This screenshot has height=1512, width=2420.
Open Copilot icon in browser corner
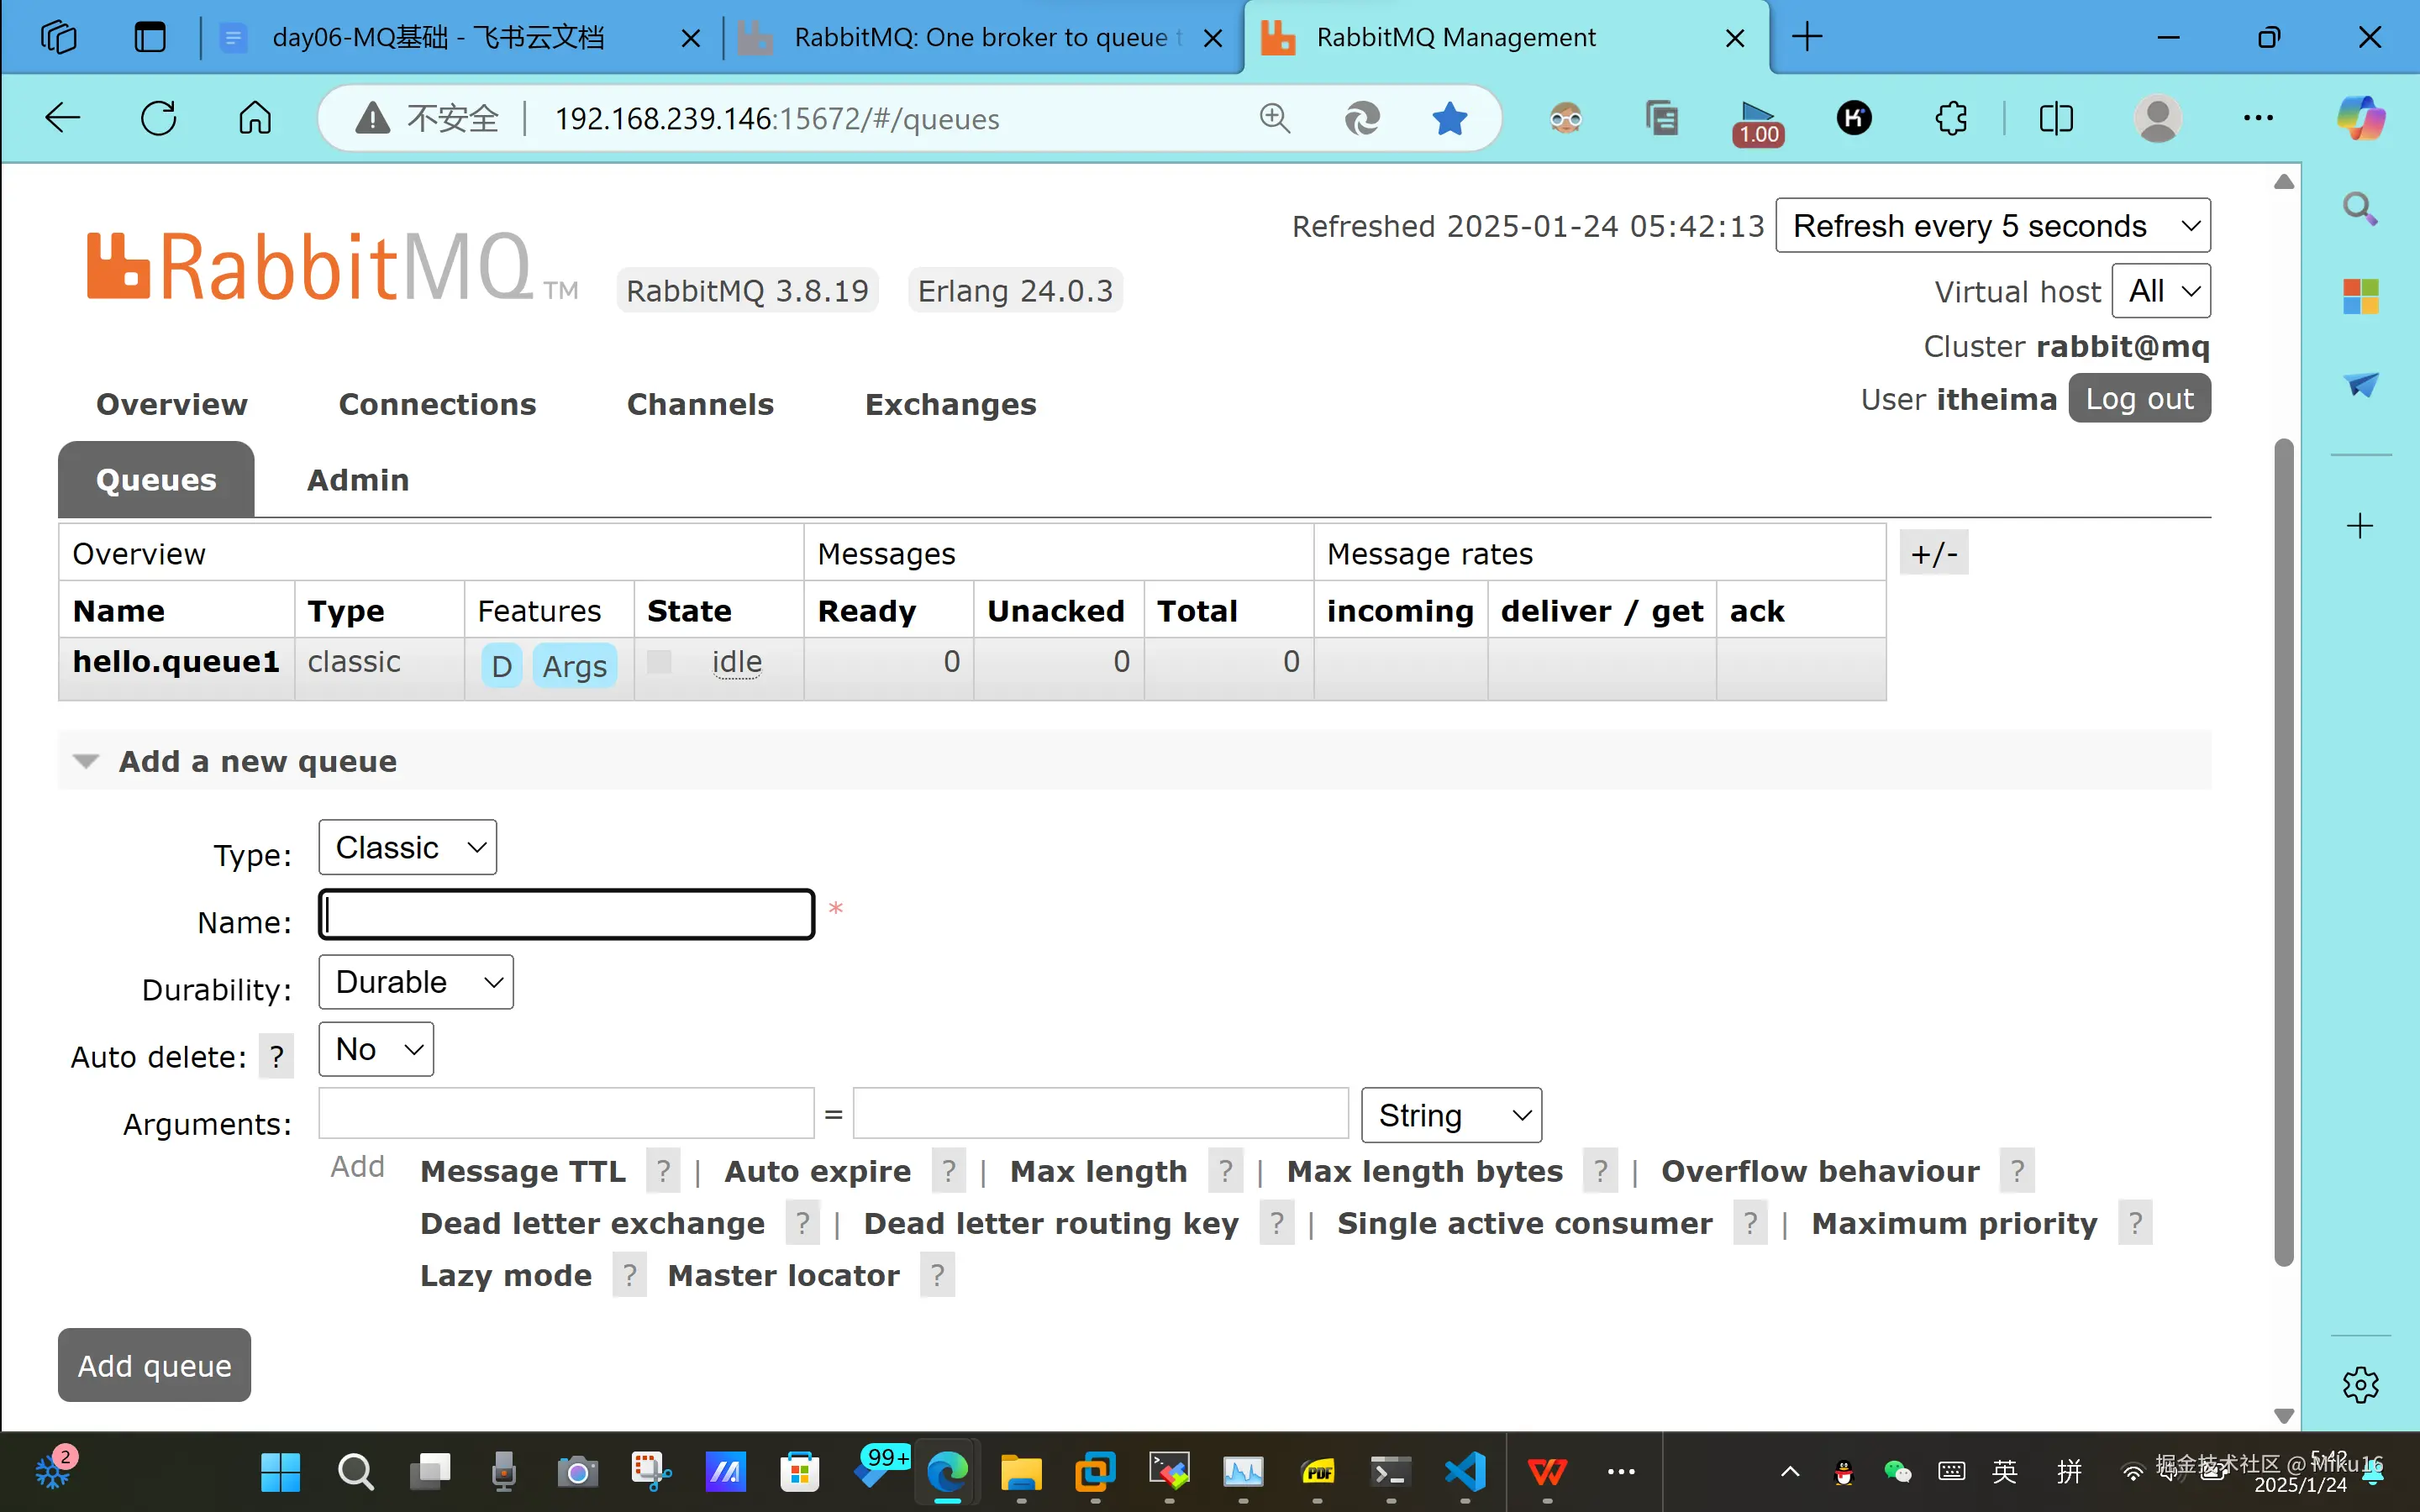tap(2360, 119)
